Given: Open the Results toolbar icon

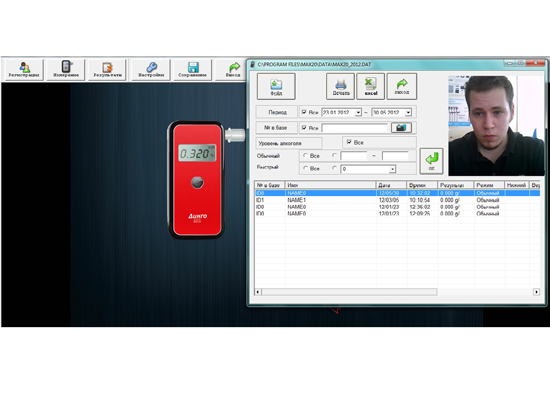Looking at the screenshot, I should click(x=107, y=69).
